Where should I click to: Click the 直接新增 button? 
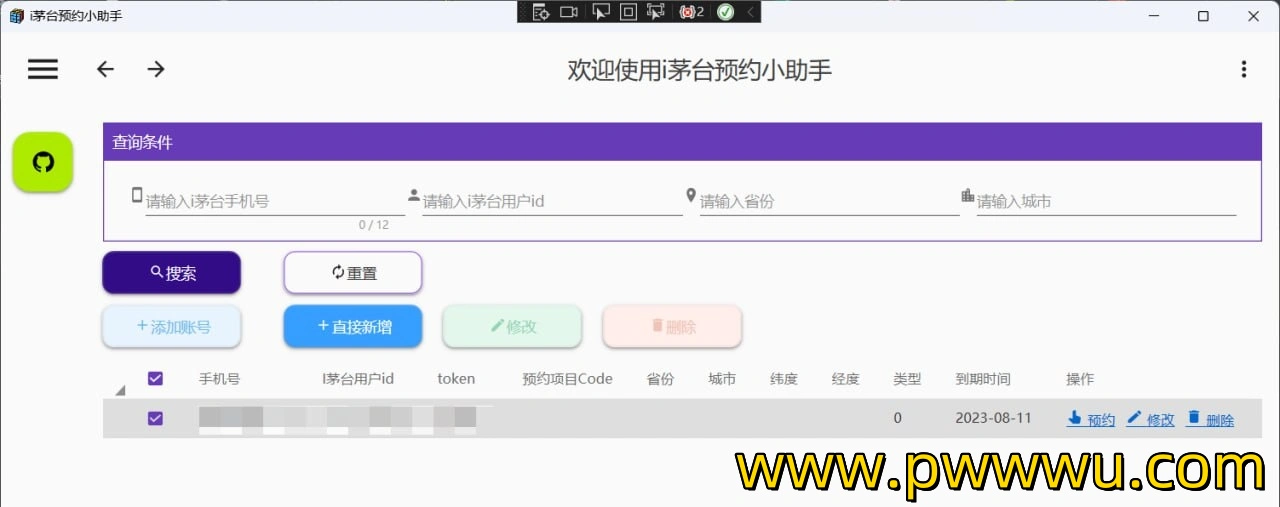353,326
